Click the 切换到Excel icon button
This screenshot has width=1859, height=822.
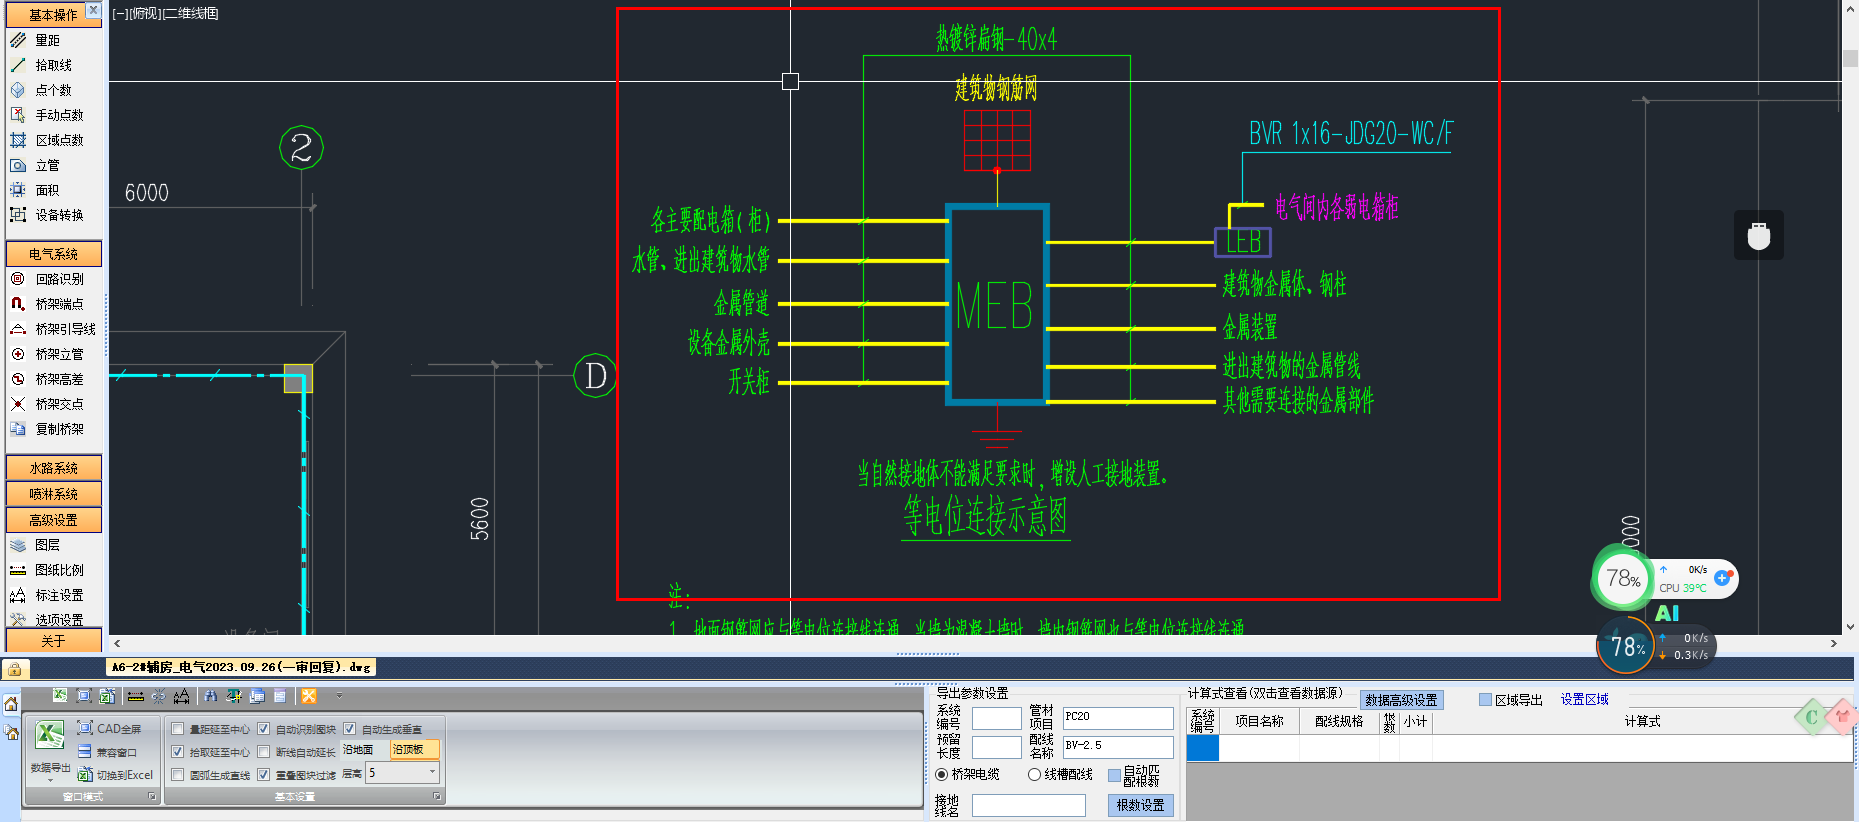115,775
